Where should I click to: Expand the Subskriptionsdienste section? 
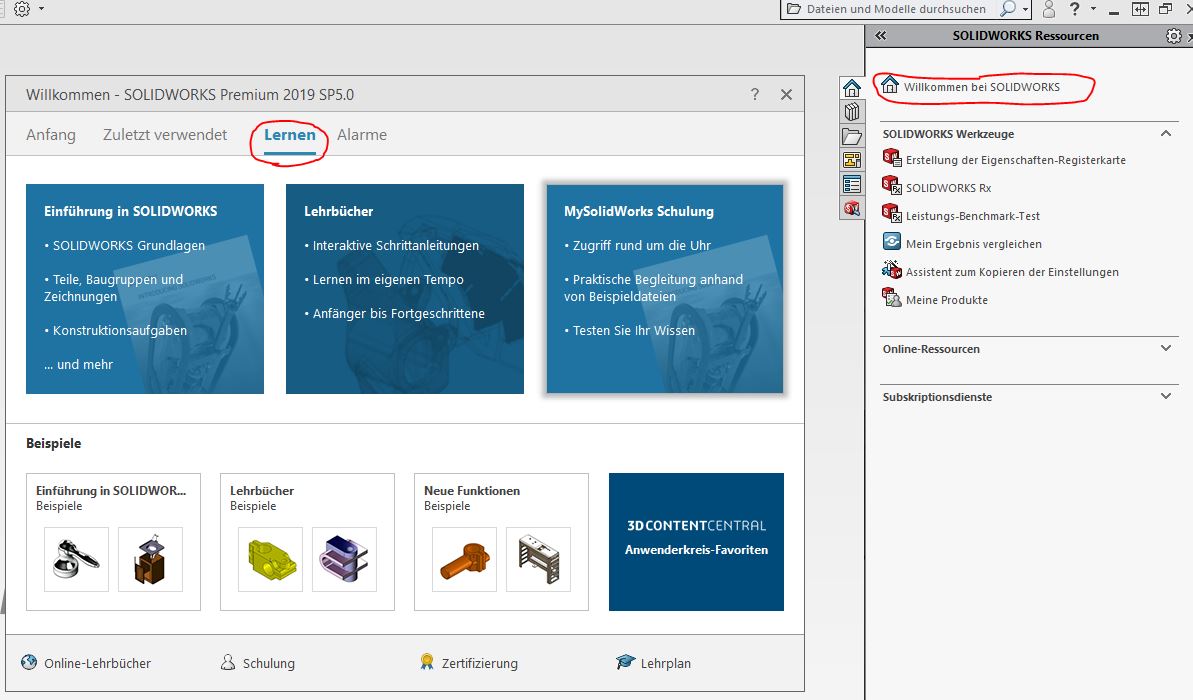point(1166,396)
